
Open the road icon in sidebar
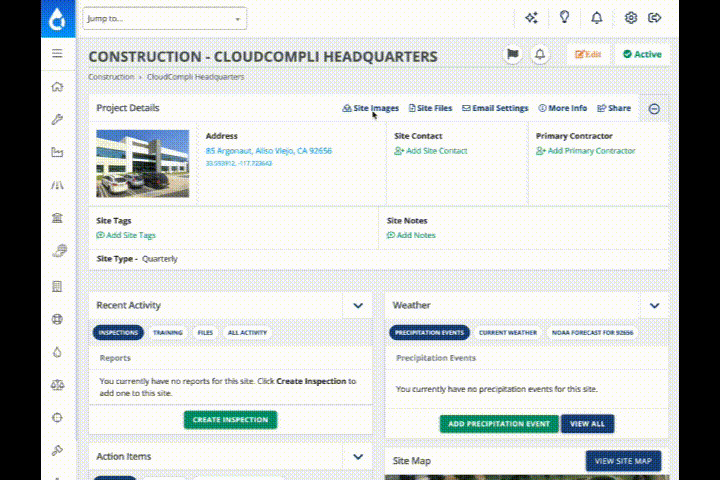coord(57,185)
